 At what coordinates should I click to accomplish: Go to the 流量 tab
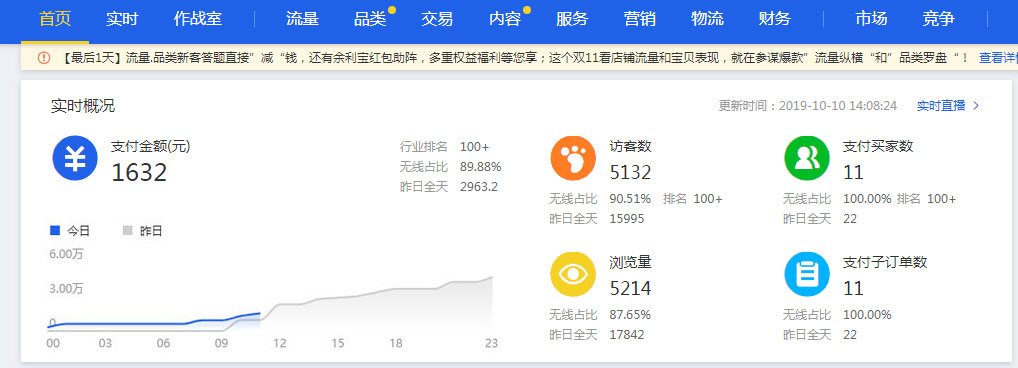(x=303, y=19)
